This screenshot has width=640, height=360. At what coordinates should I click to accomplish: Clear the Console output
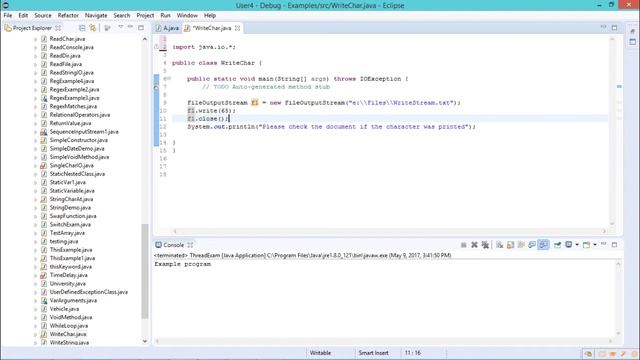pos(500,245)
